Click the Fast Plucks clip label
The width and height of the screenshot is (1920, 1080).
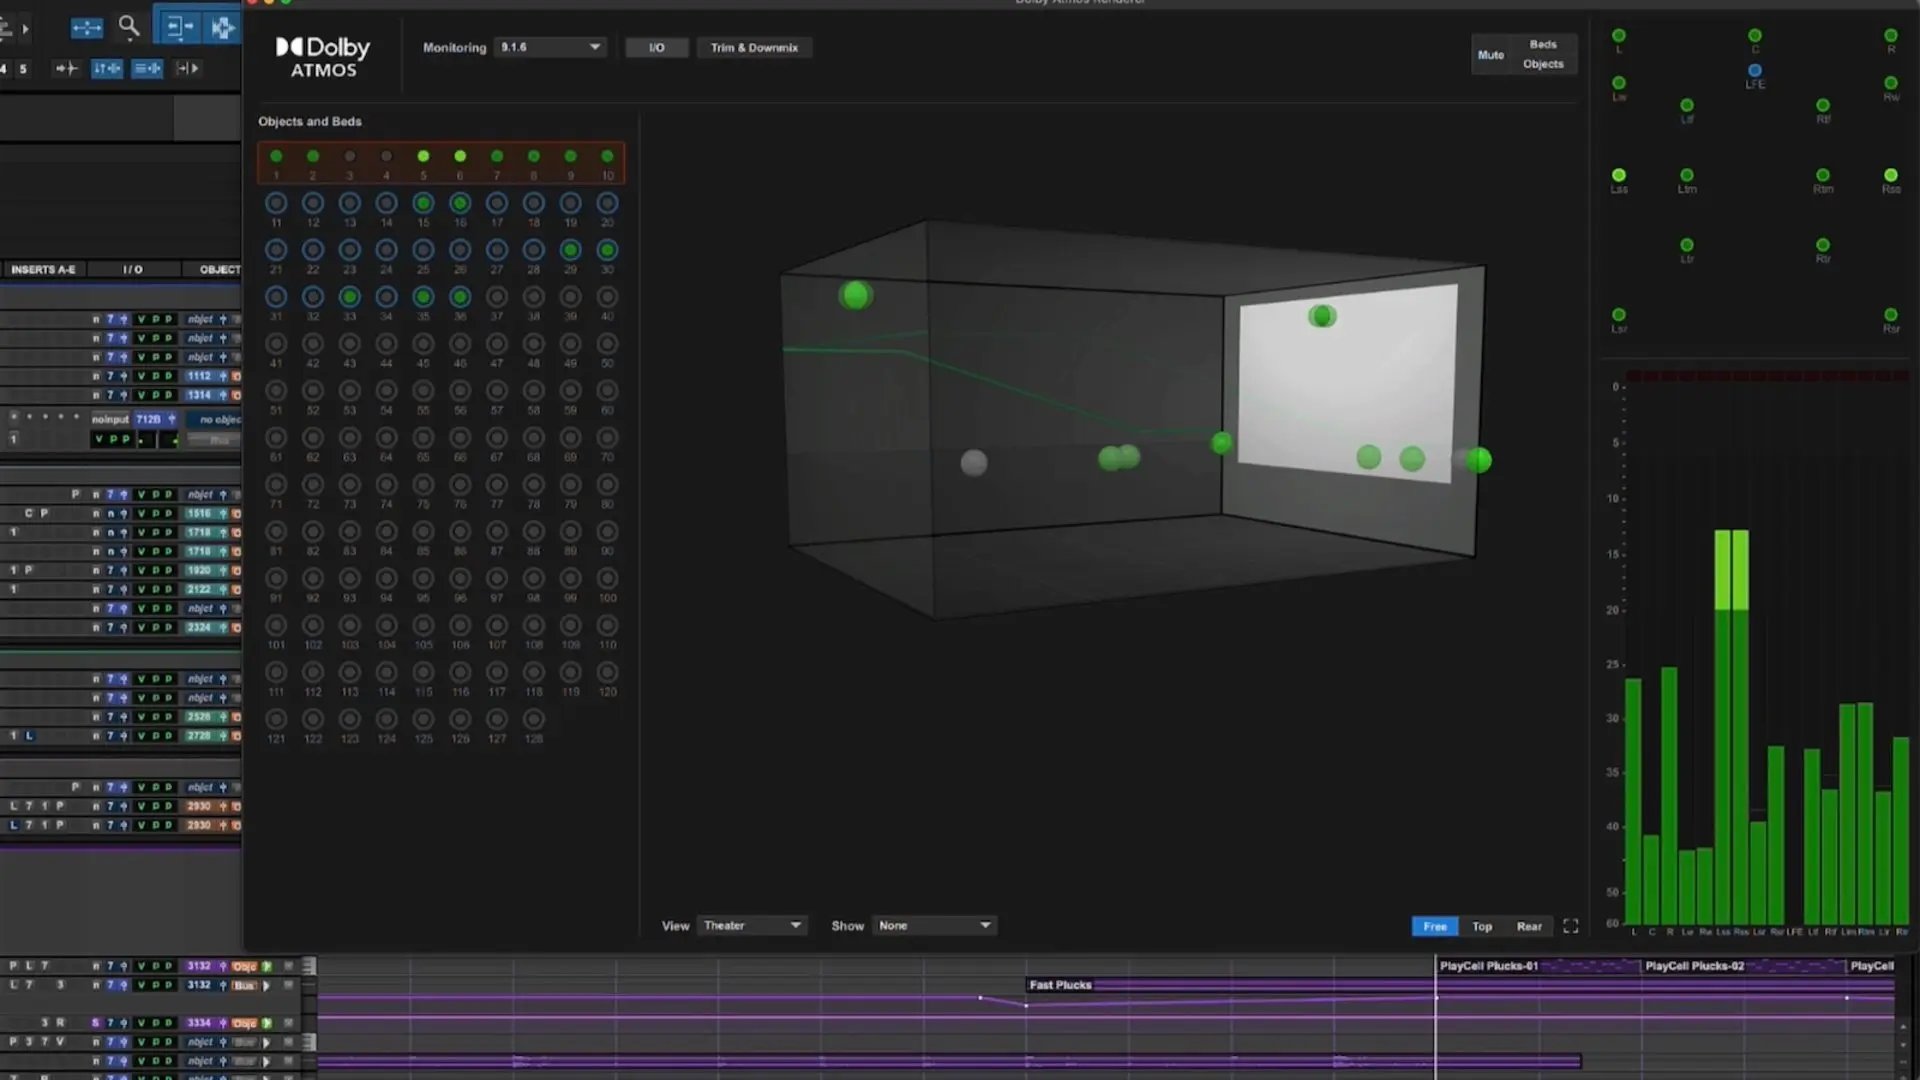pyautogui.click(x=1060, y=985)
